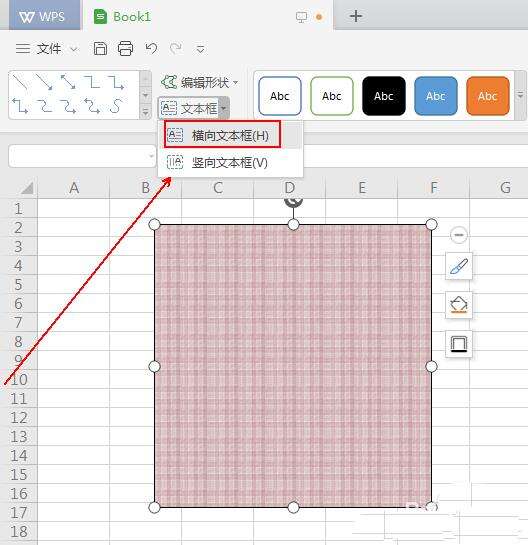Viewport: 528px width, 545px height.
Task: Click the shape style brush icon
Action: pyautogui.click(x=459, y=266)
